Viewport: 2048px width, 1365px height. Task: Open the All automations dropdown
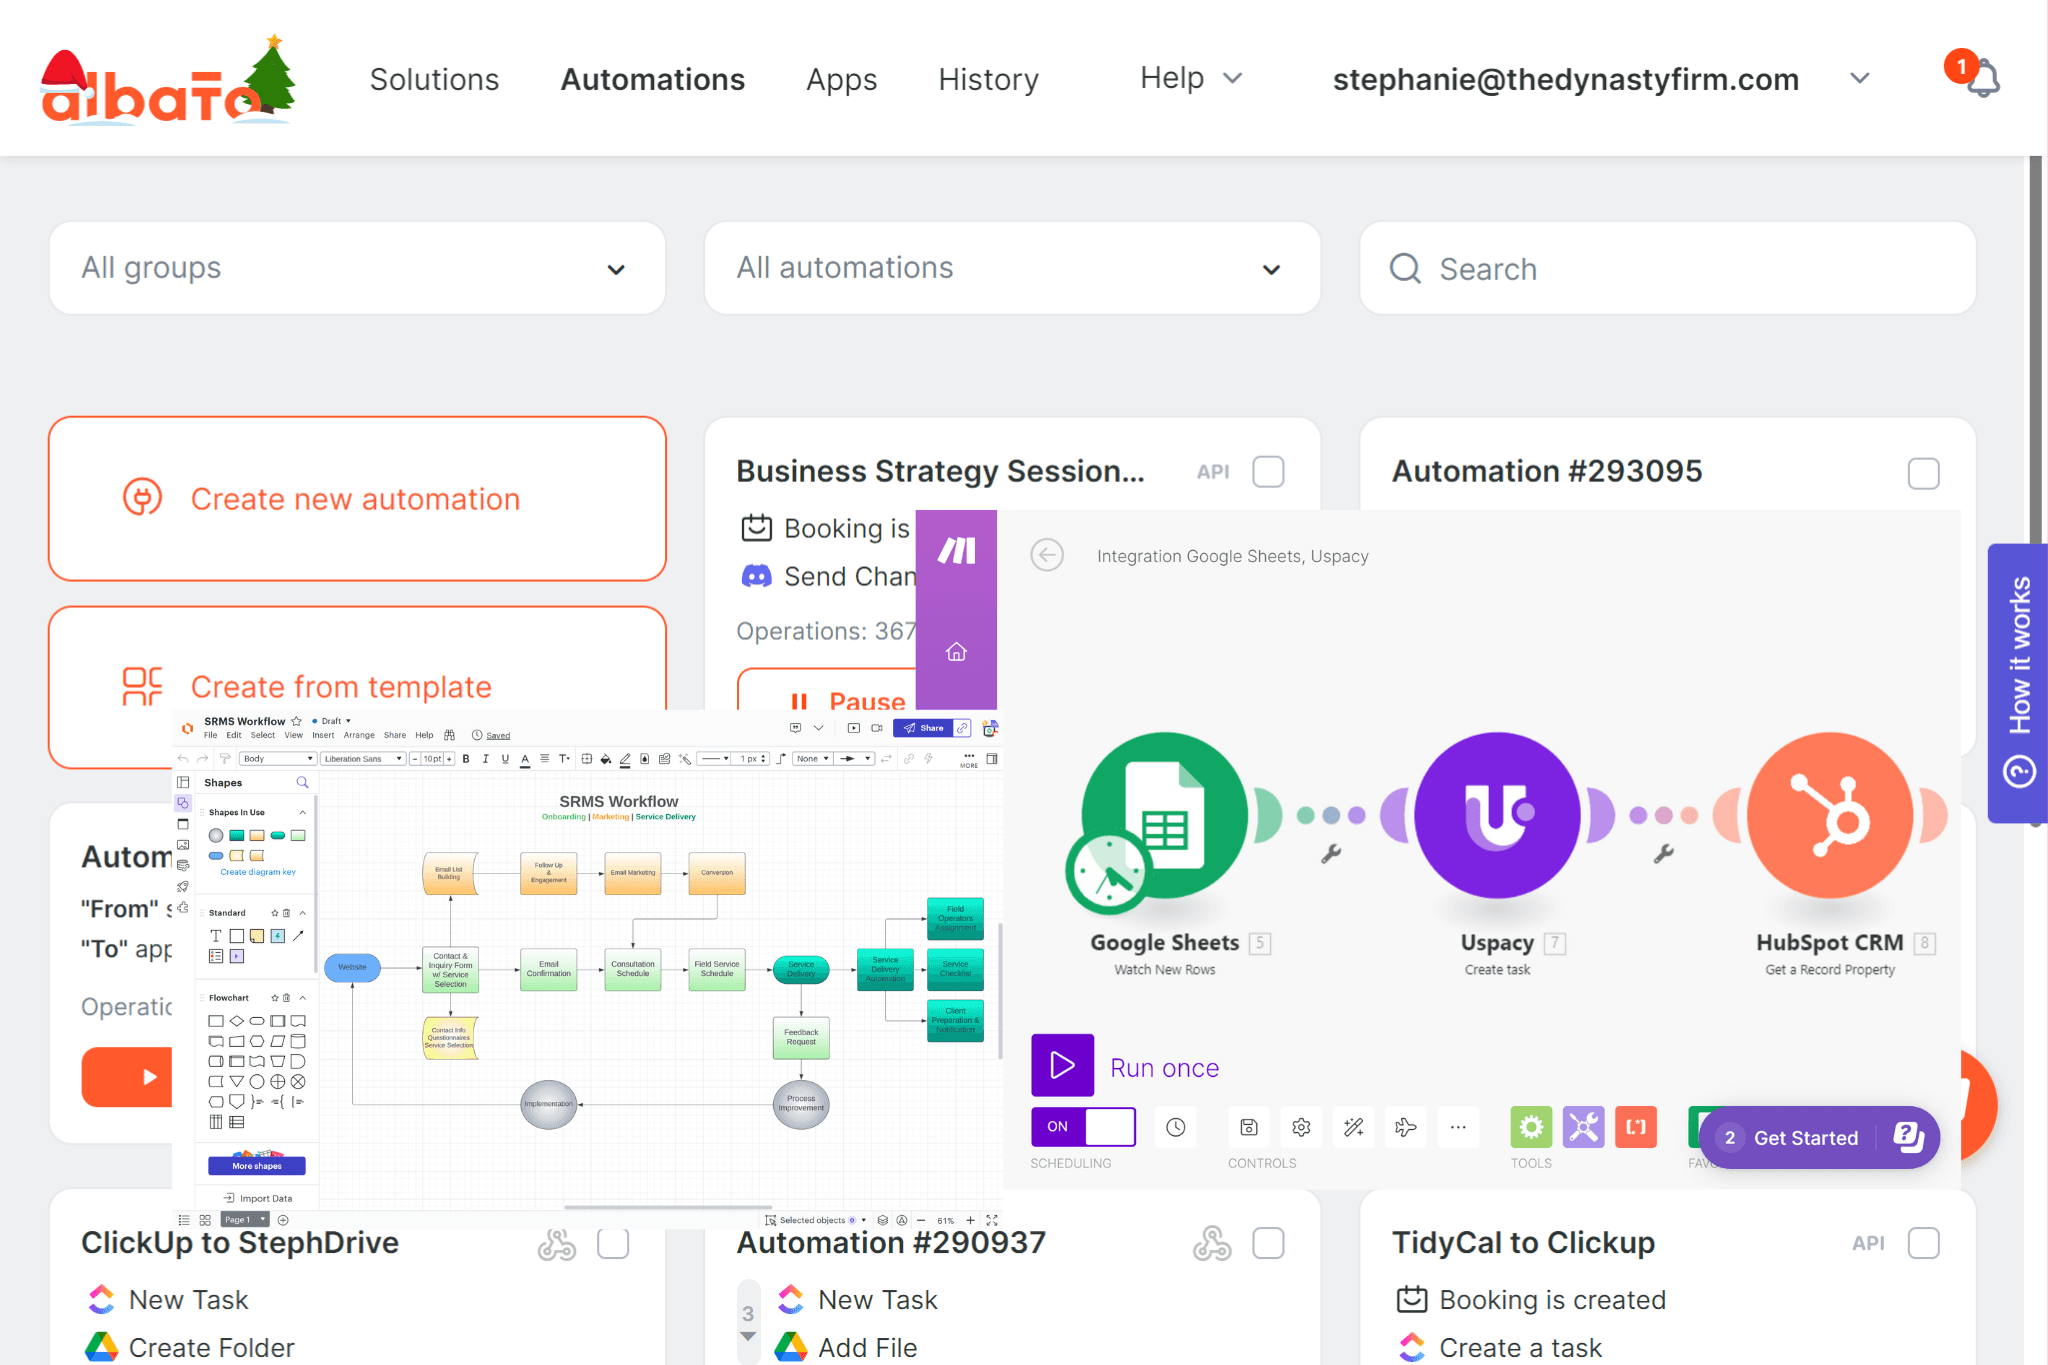click(1012, 268)
